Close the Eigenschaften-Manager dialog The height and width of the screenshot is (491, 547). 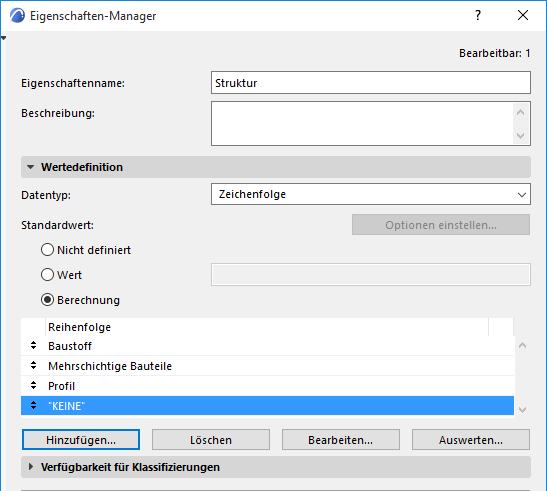[523, 15]
